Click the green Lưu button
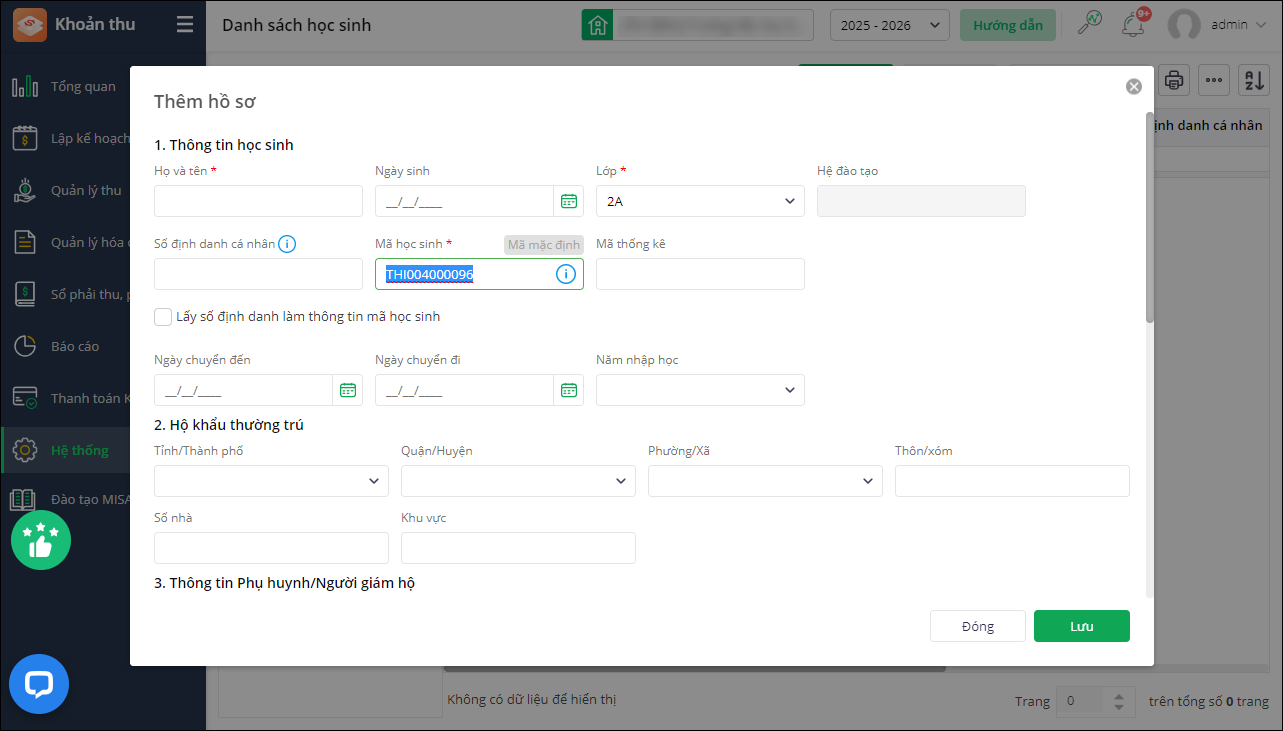The height and width of the screenshot is (731, 1283). [x=1082, y=626]
